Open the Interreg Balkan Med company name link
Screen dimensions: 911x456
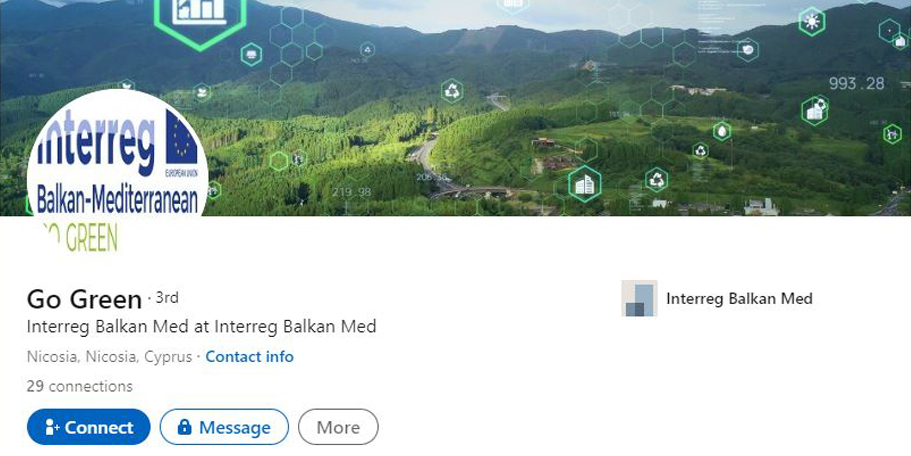[739, 299]
